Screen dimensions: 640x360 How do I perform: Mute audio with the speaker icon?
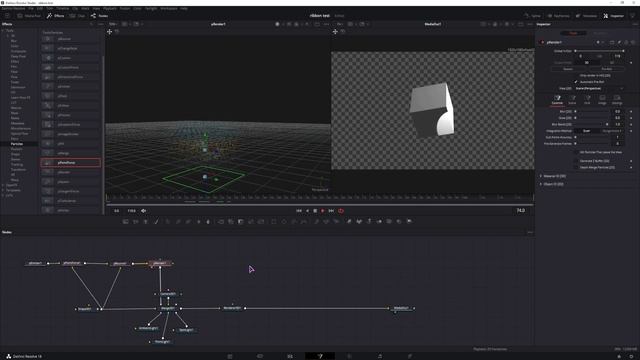143,211
